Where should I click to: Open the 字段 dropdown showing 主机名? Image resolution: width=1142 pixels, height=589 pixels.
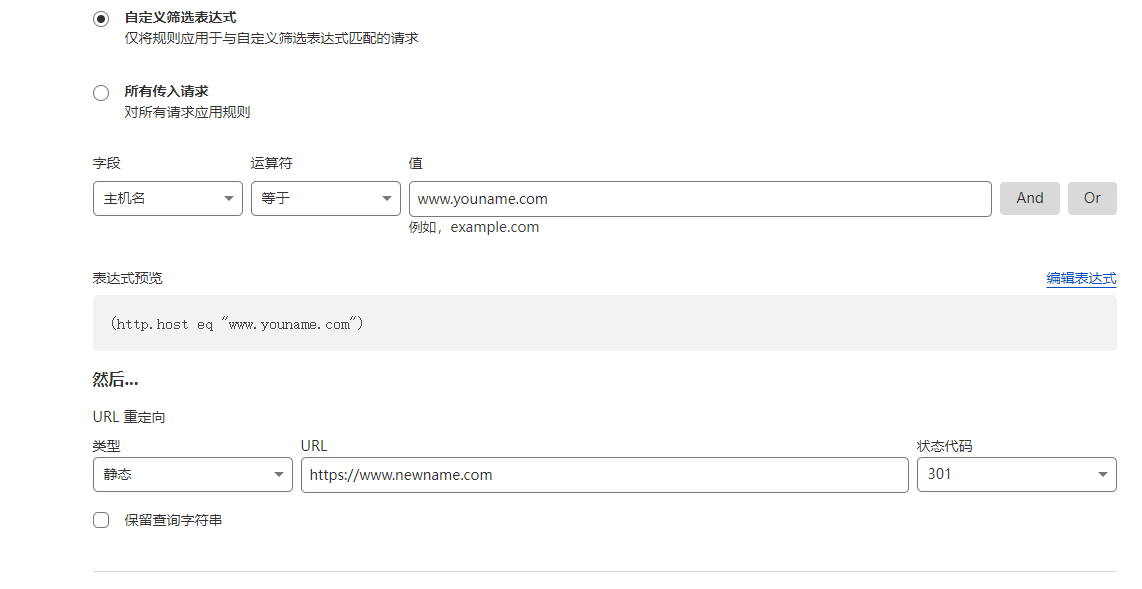coord(168,198)
